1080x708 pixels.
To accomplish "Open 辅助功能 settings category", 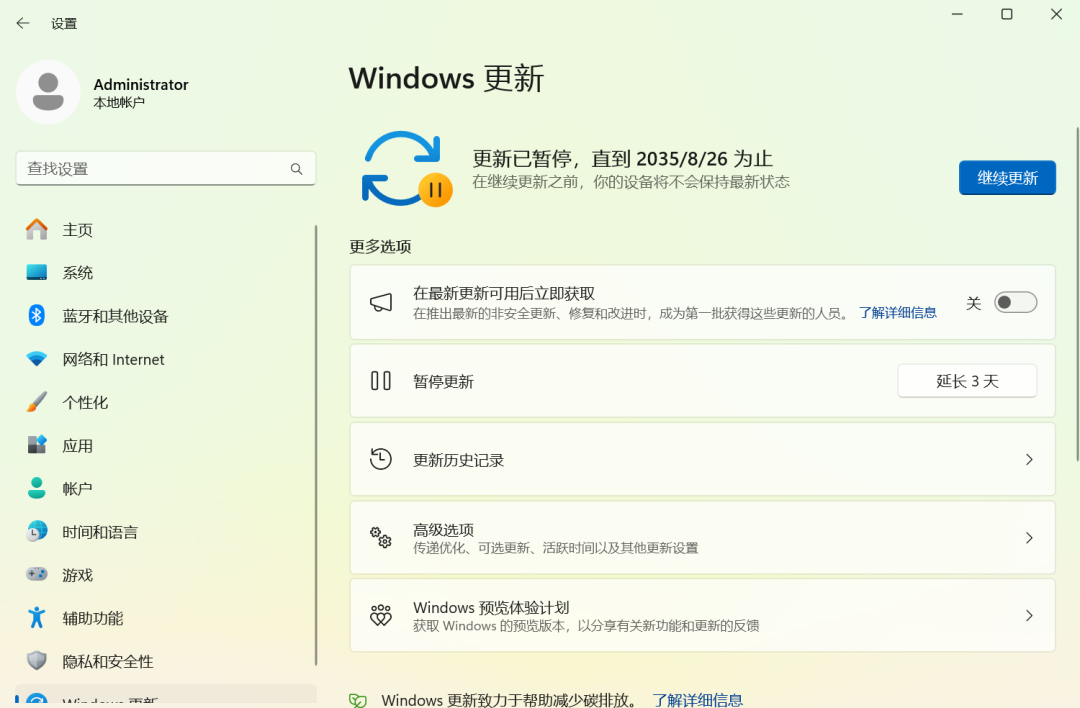I will click(165, 618).
